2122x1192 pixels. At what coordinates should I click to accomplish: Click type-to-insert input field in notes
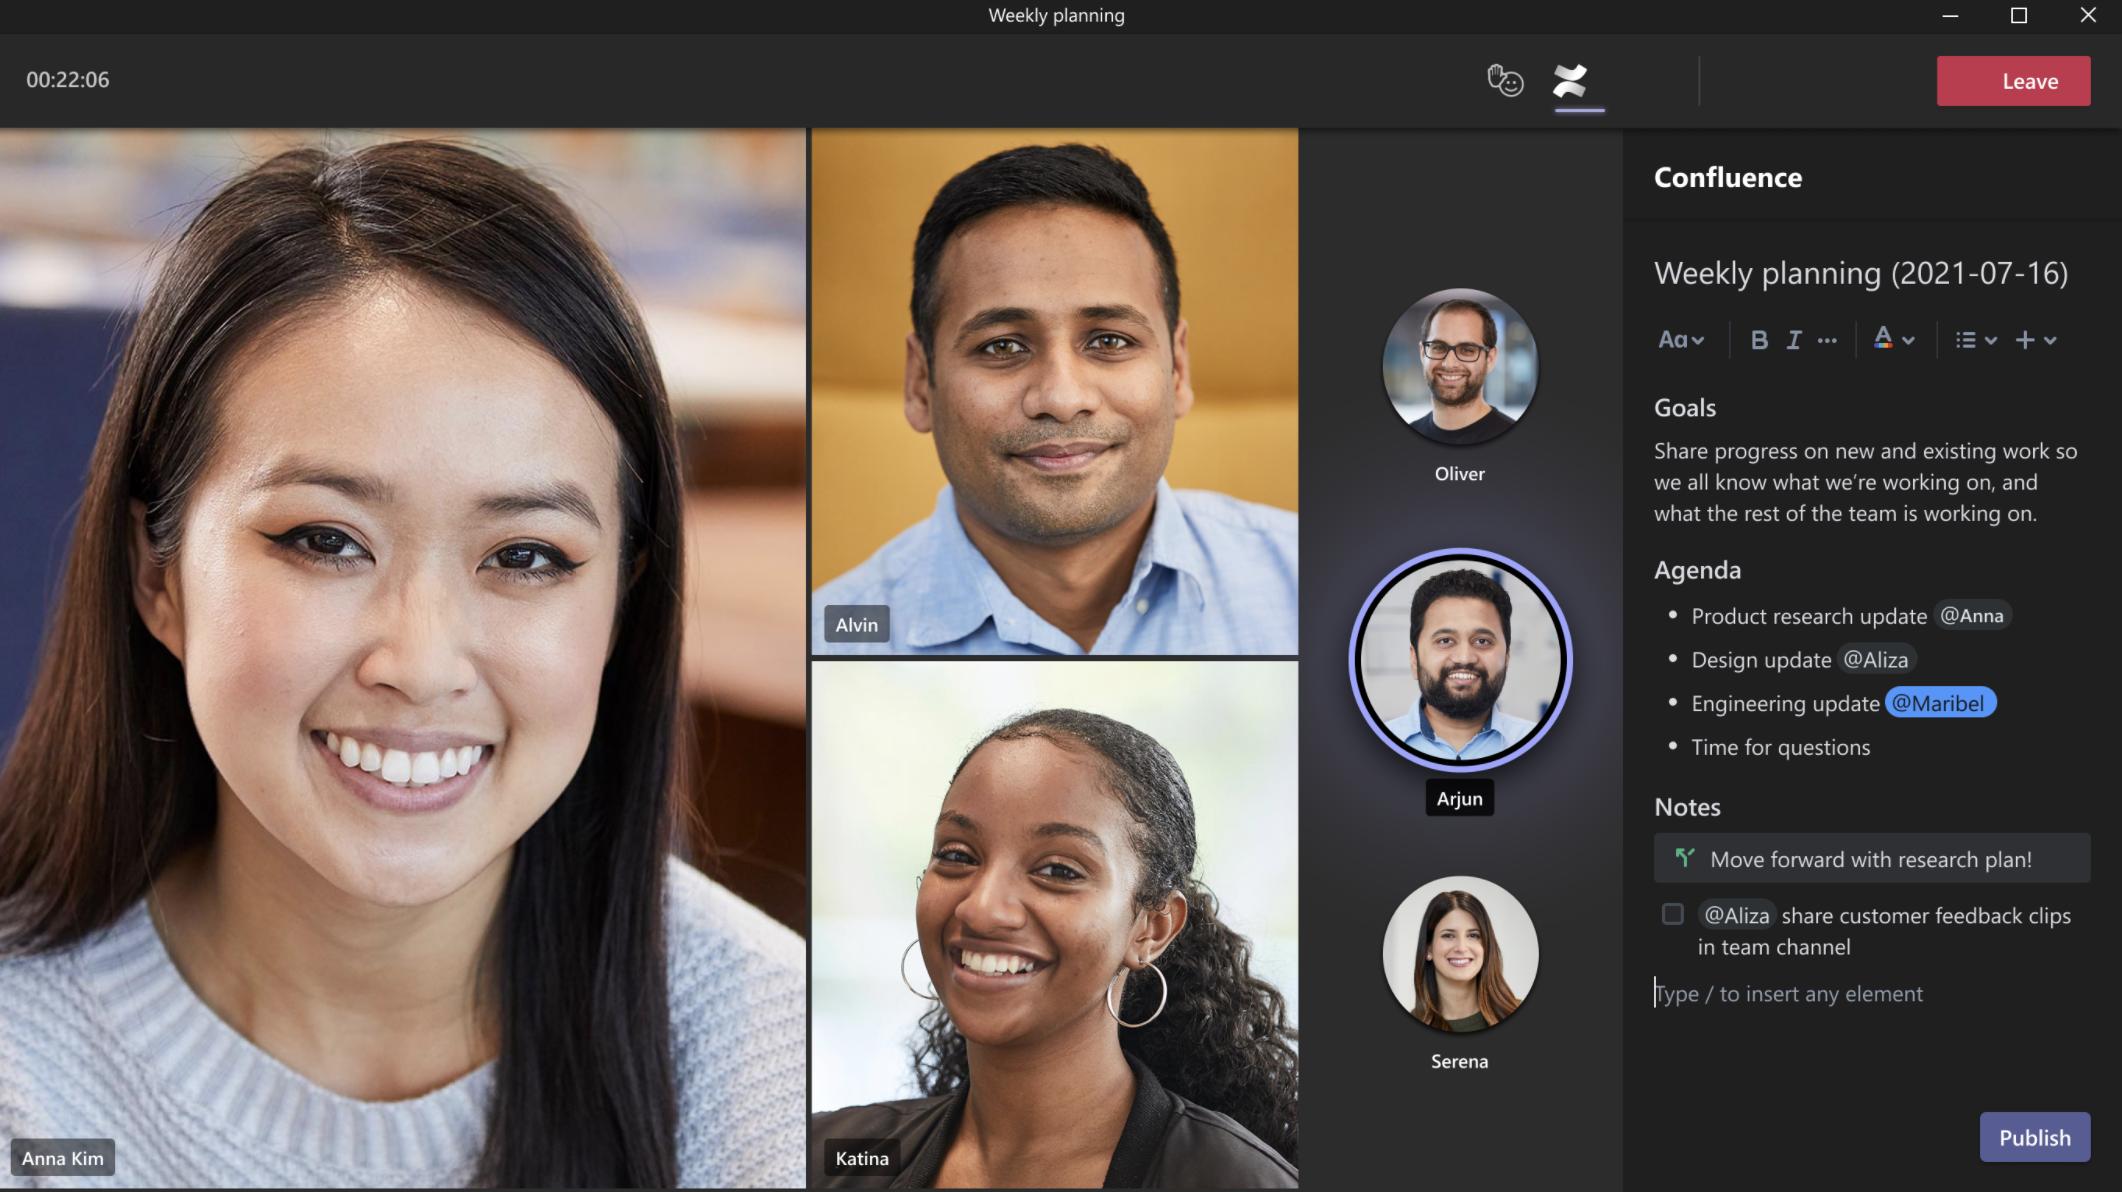[x=1788, y=992]
